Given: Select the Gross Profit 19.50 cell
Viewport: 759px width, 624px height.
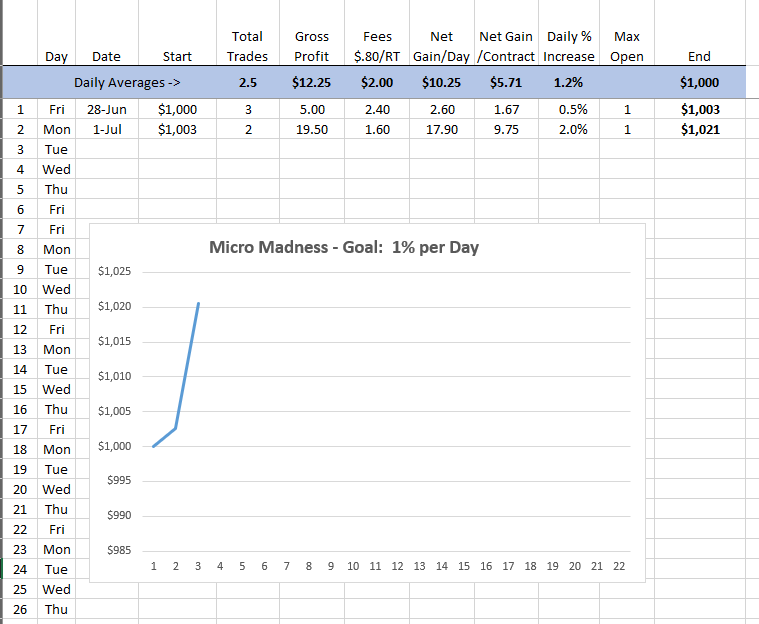Looking at the screenshot, I should click(312, 129).
